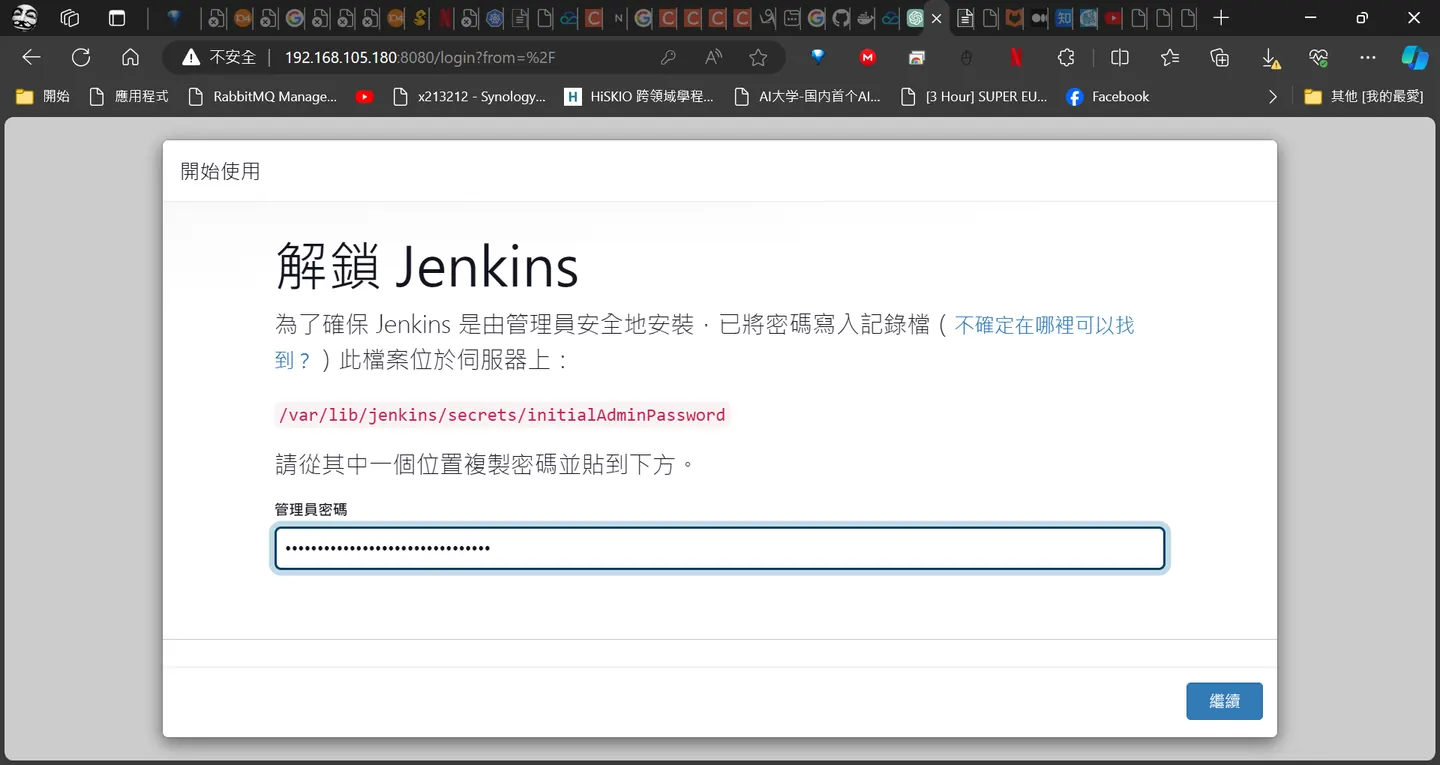
Task: Switch to the Kubernetes tab
Action: point(495,18)
